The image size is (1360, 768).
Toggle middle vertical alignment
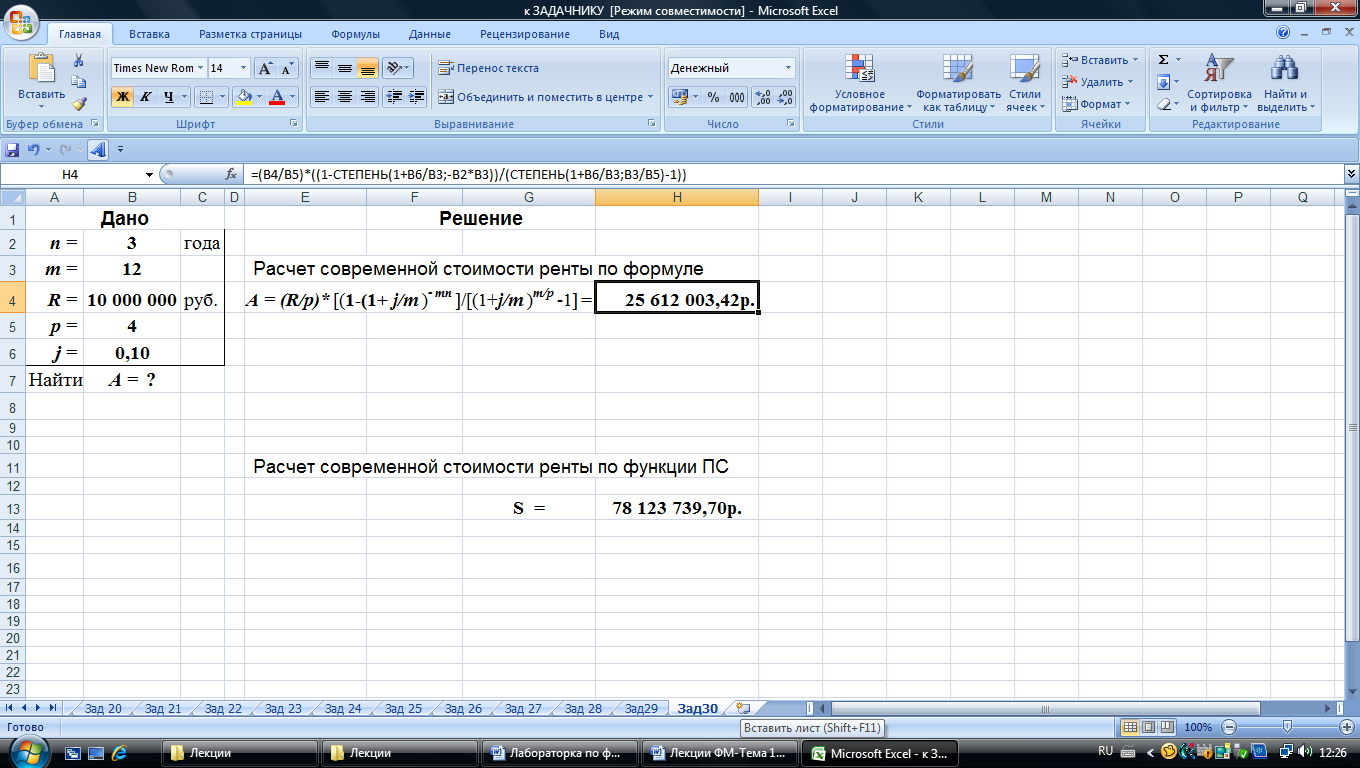click(345, 68)
